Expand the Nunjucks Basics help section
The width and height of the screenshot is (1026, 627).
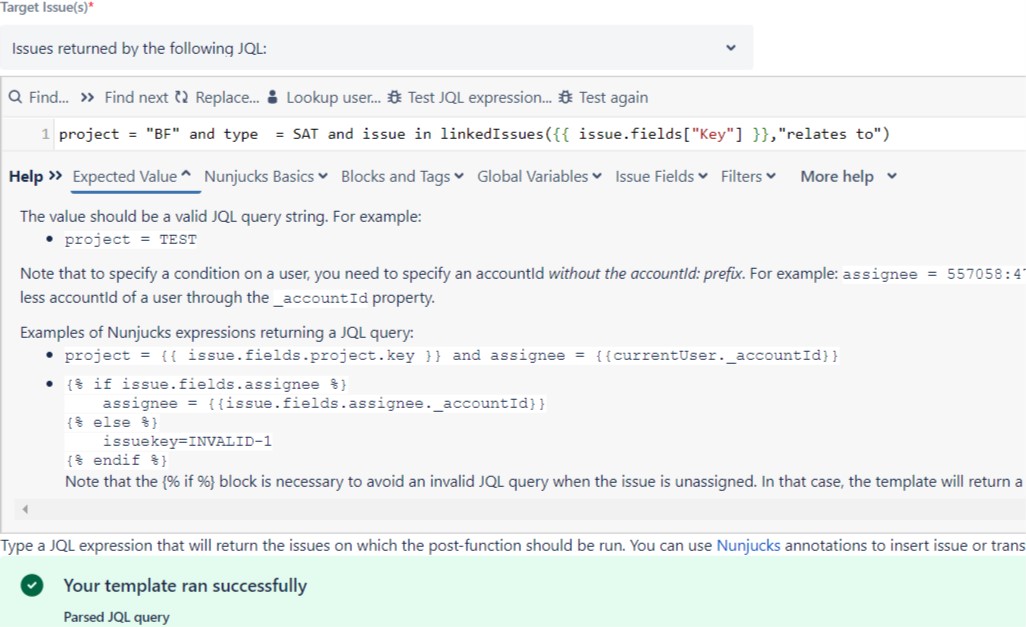pyautogui.click(x=266, y=176)
